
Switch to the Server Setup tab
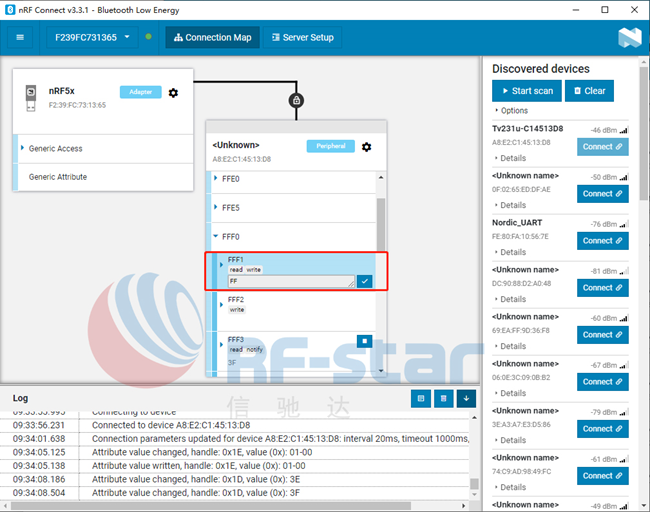(303, 37)
